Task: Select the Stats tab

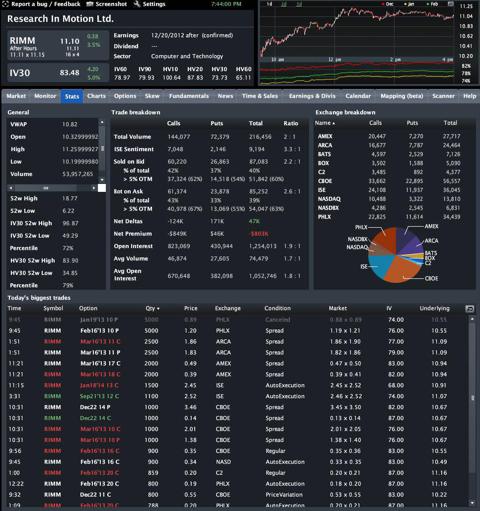Action: pyautogui.click(x=72, y=96)
